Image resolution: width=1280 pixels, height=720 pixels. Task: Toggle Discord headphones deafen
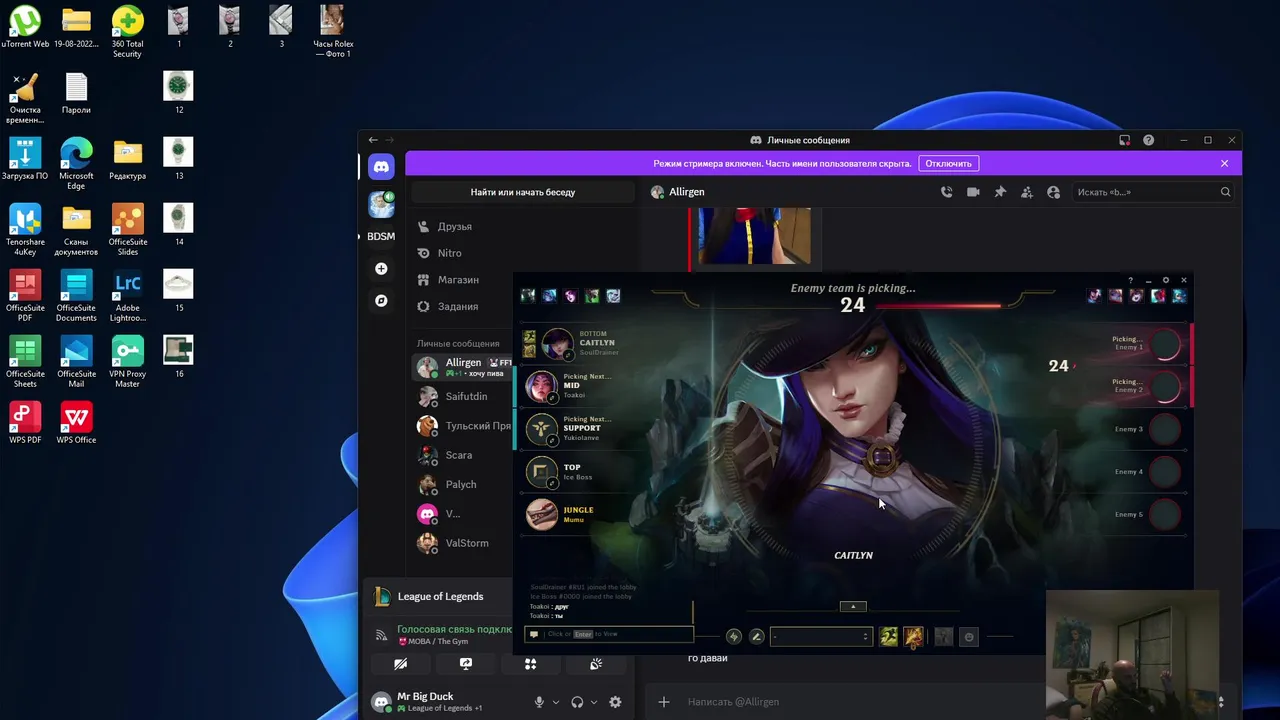tap(577, 703)
